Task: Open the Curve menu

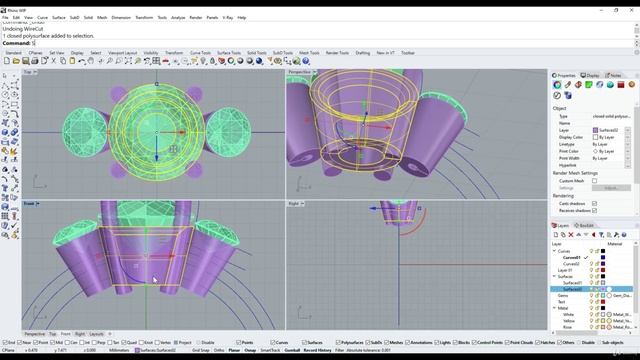Action: pos(42,18)
